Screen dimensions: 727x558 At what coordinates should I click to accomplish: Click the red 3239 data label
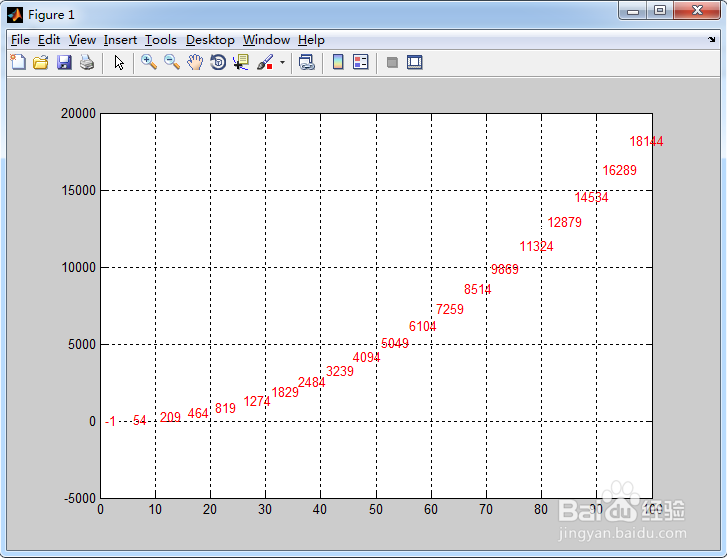[x=340, y=371]
